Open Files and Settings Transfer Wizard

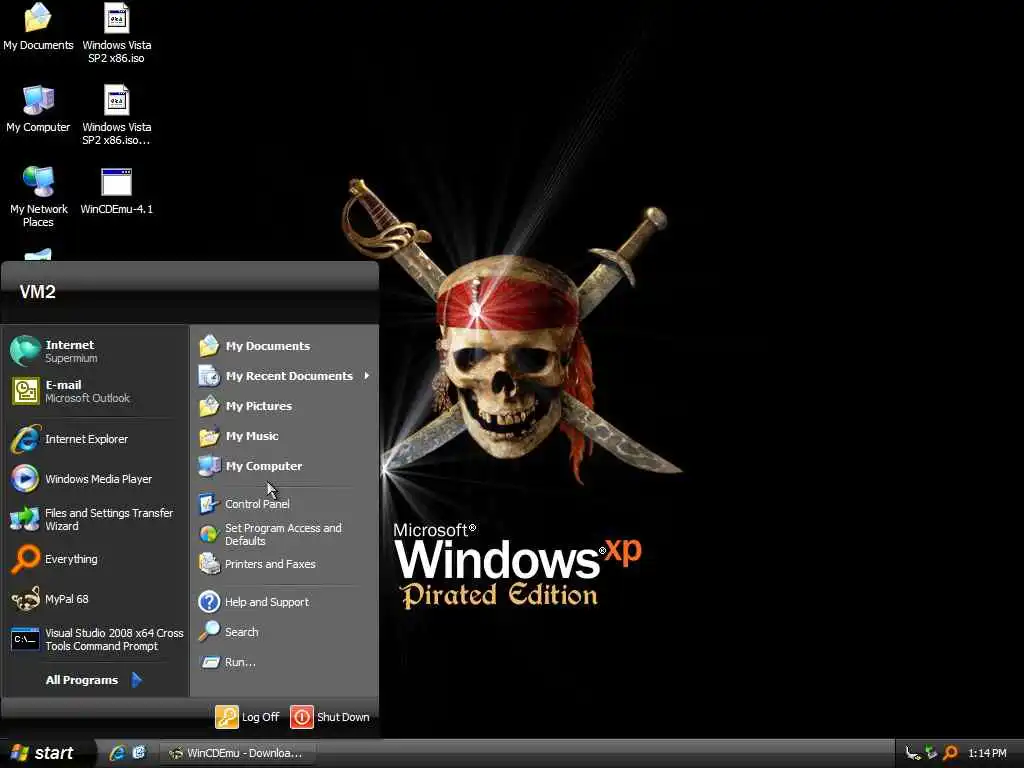95,519
